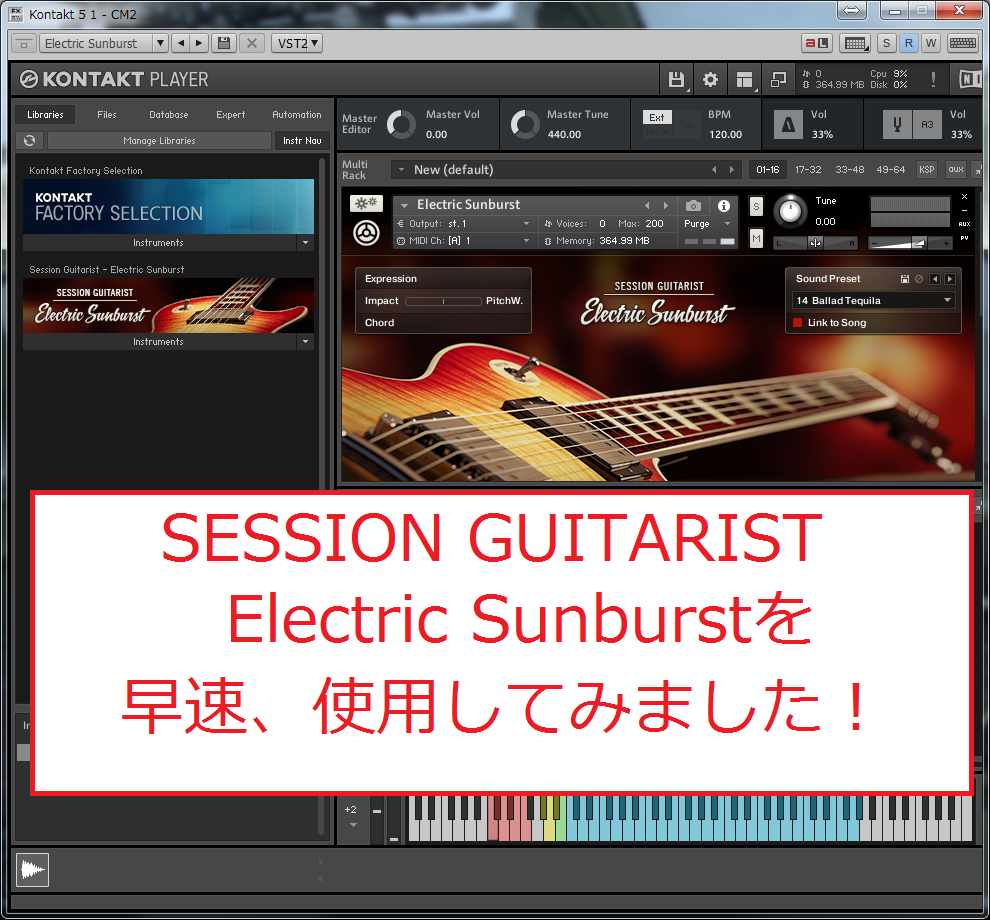Click the minimize rack view icon
The image size is (990, 920).
pos(778,80)
